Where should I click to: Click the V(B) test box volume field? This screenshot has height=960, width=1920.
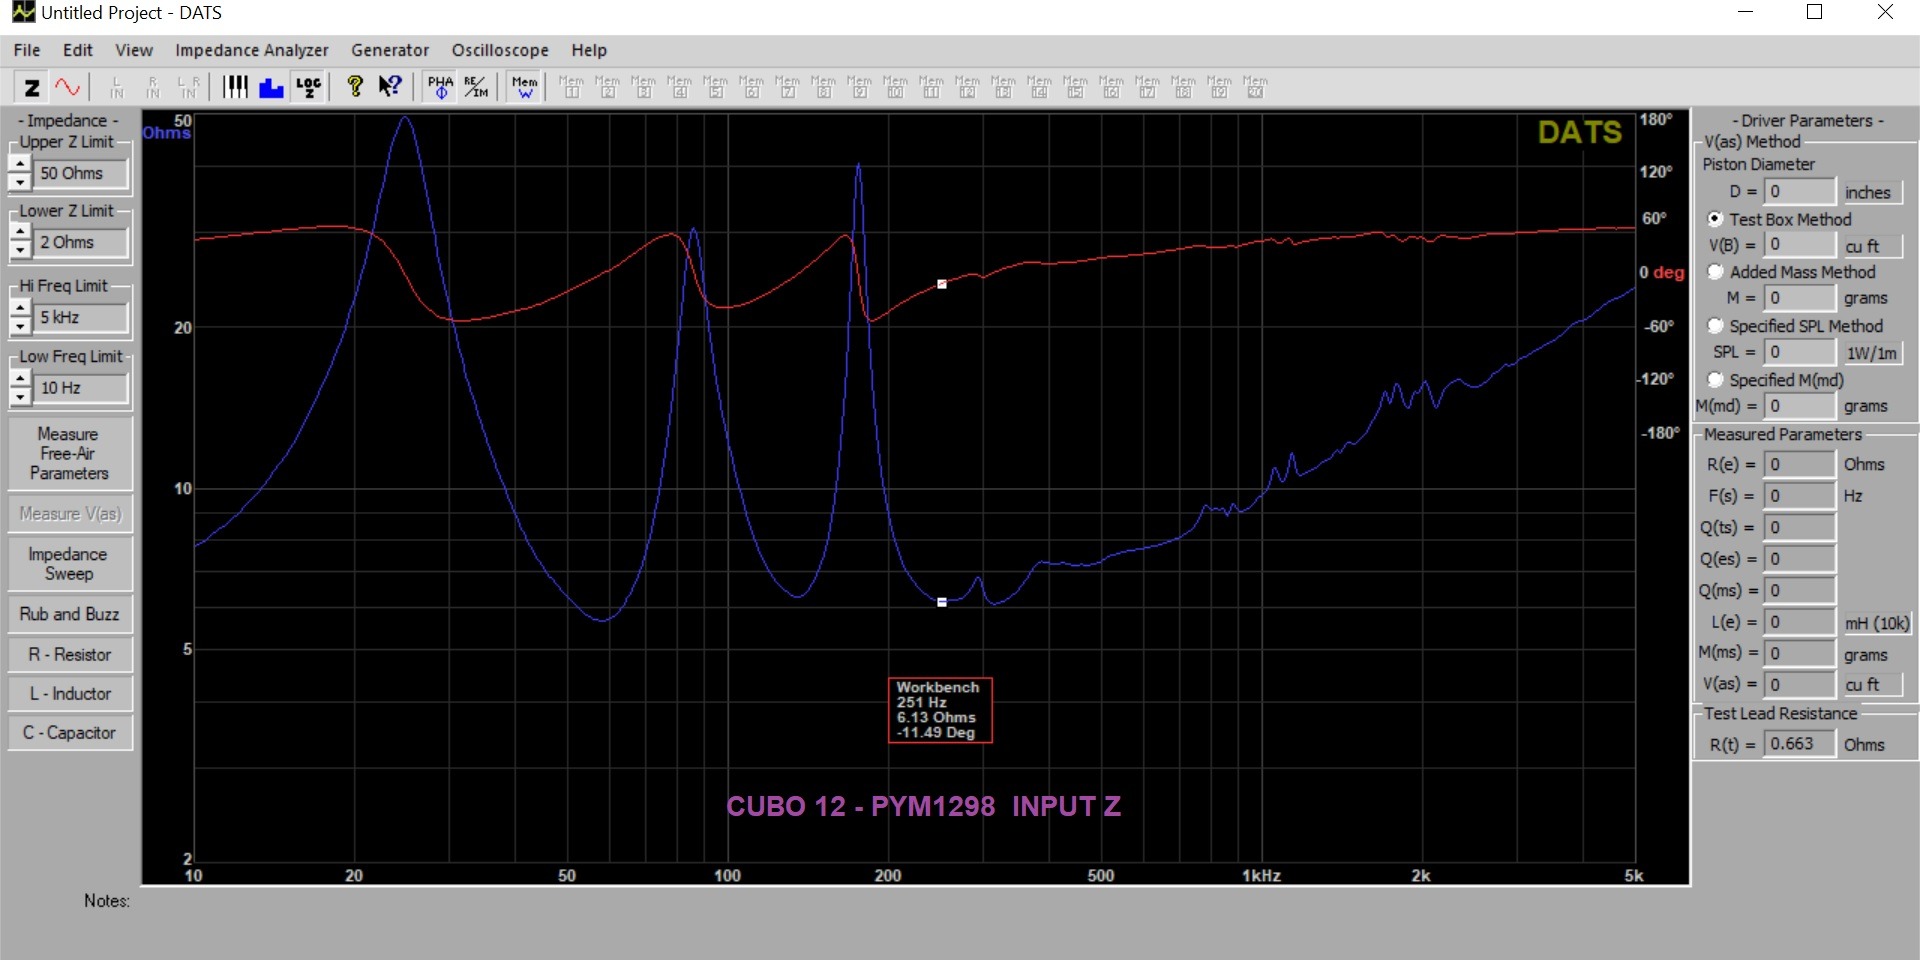pyautogui.click(x=1799, y=244)
